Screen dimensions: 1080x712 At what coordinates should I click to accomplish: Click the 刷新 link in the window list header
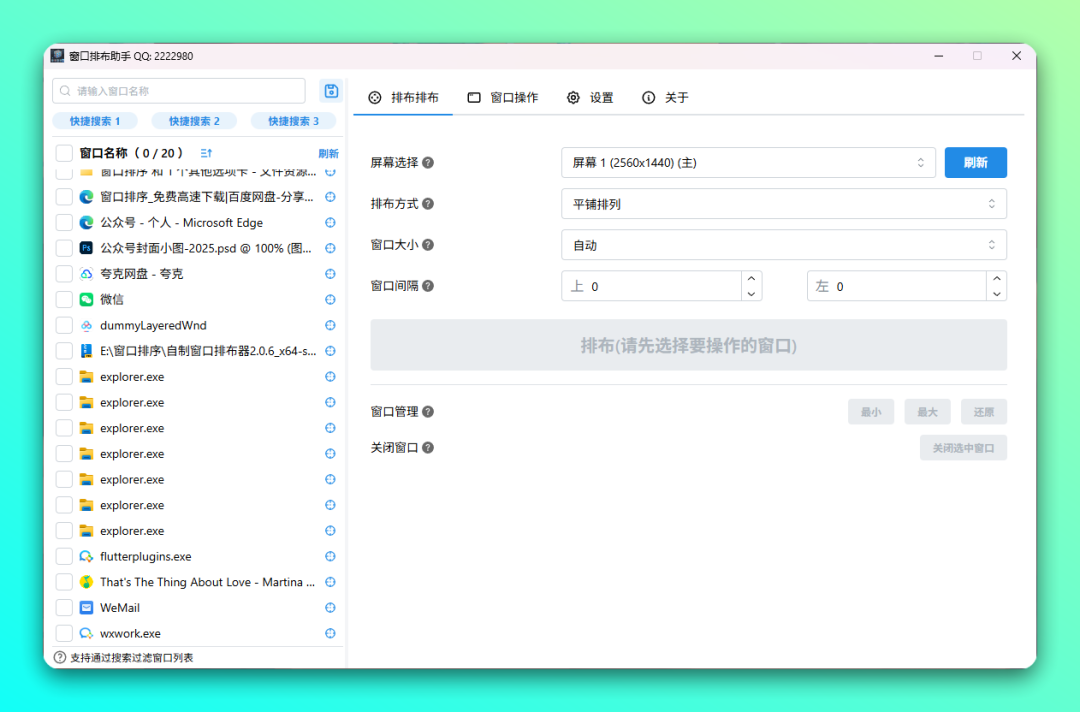(329, 154)
